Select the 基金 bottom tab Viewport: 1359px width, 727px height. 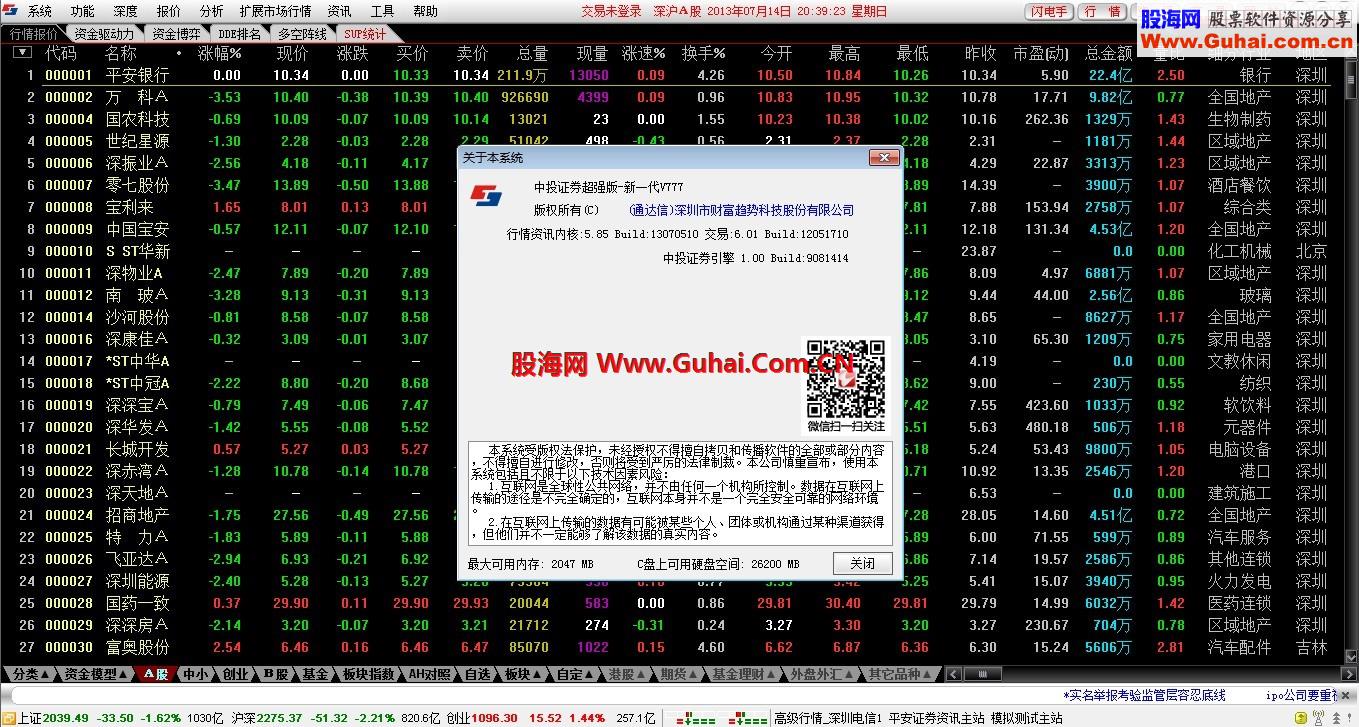pos(315,675)
